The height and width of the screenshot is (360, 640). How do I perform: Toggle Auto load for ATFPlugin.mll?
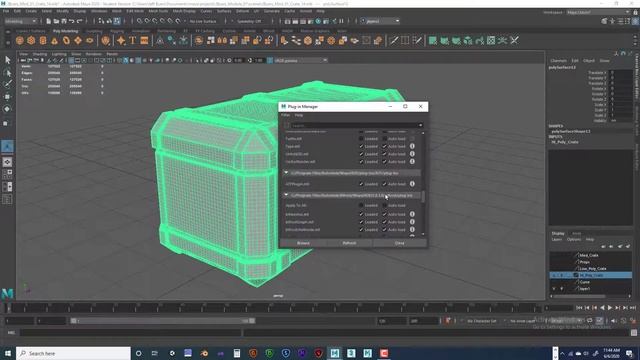click(x=384, y=184)
